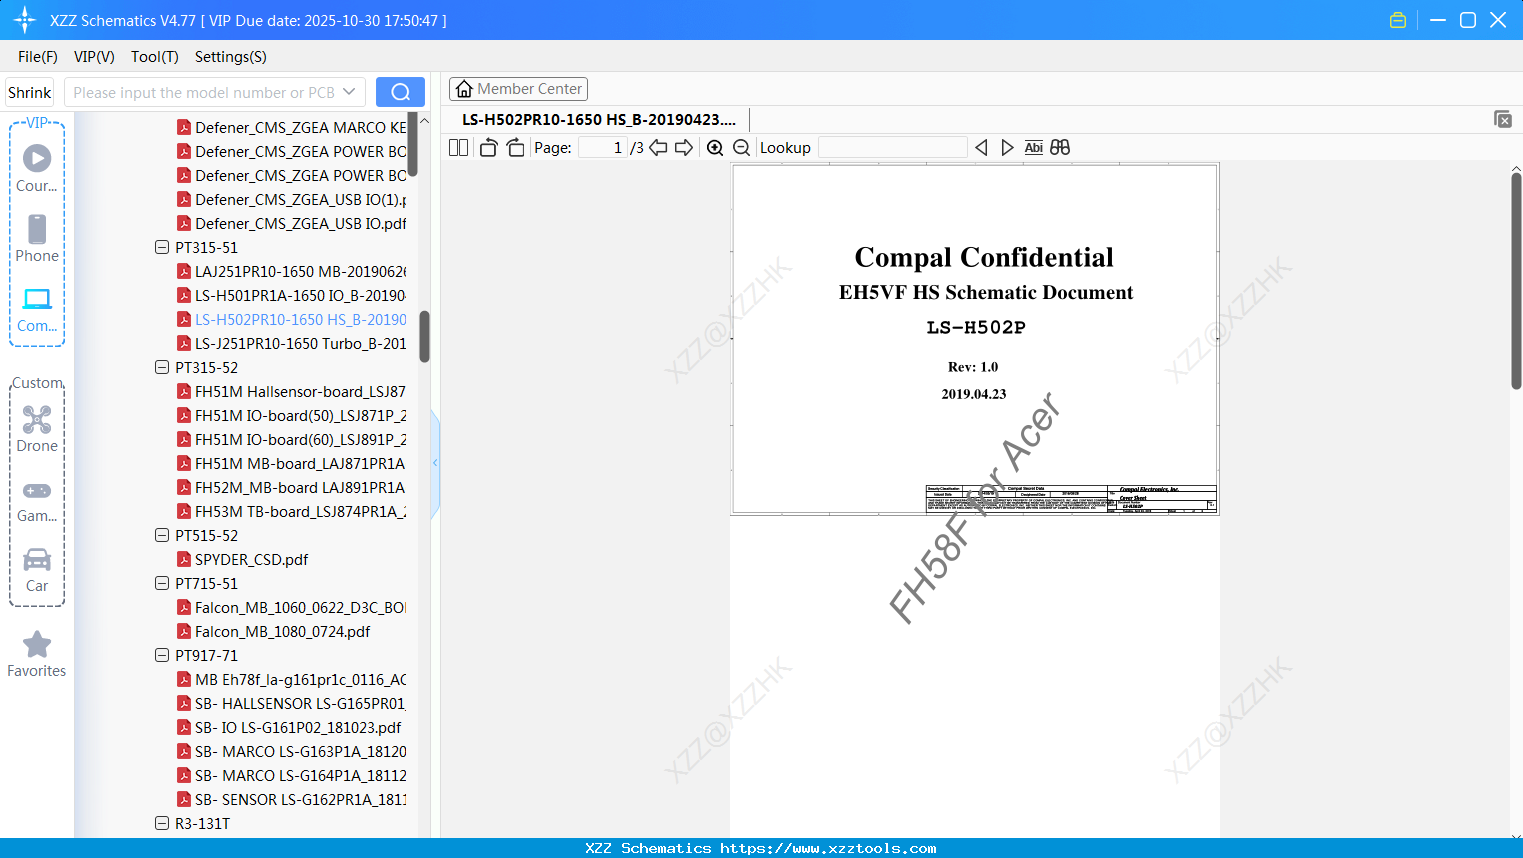Open the VIP(V) menu
This screenshot has width=1523, height=858.
(94, 57)
